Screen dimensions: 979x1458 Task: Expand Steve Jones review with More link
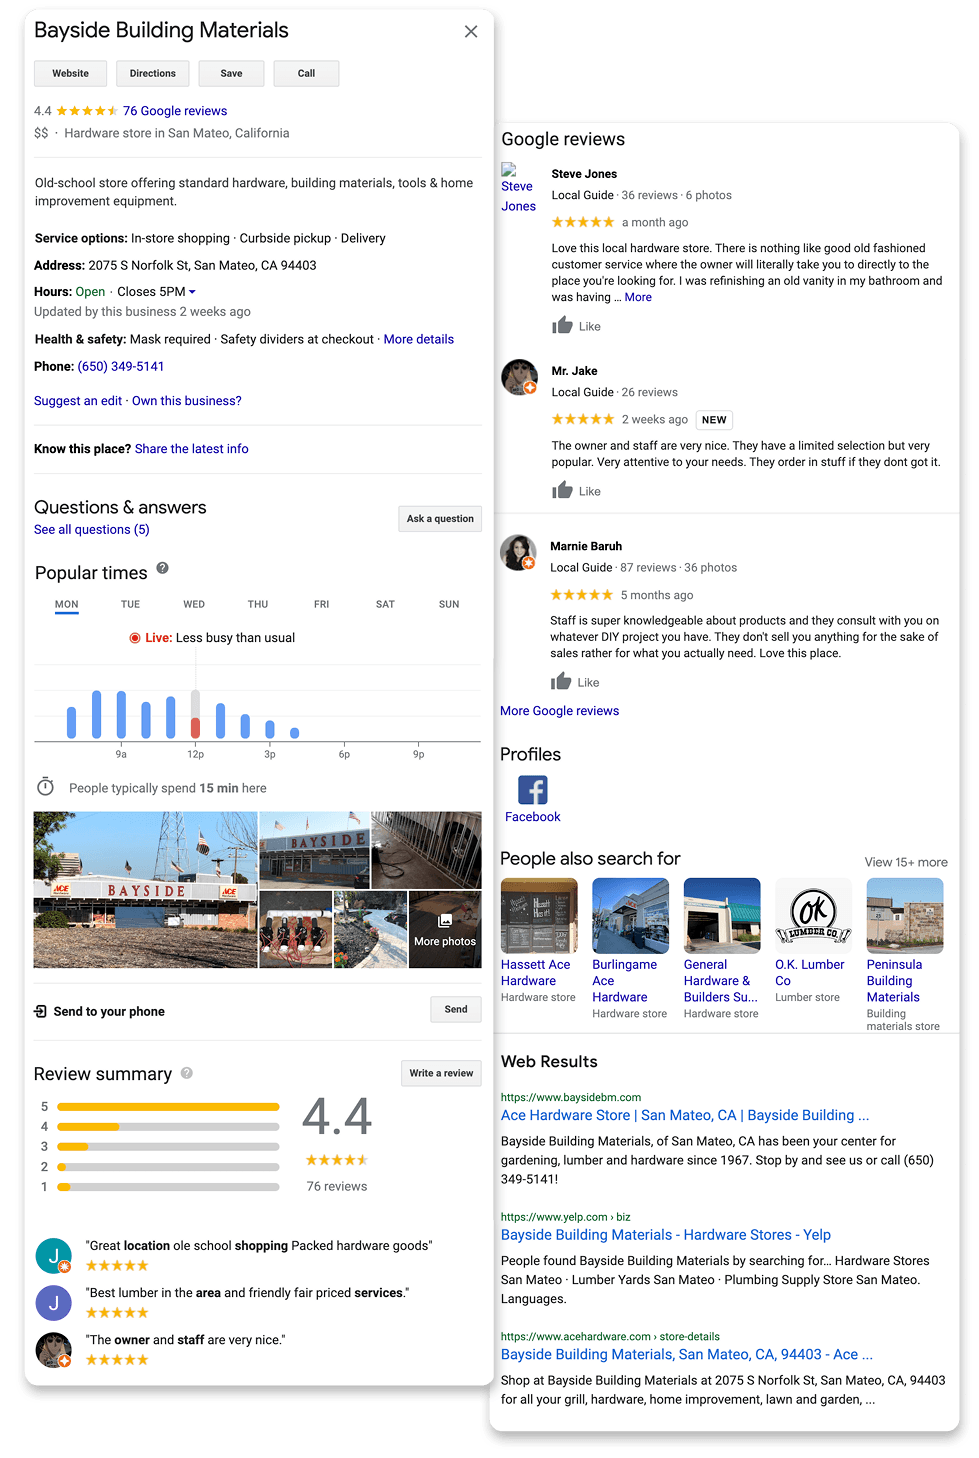point(638,297)
